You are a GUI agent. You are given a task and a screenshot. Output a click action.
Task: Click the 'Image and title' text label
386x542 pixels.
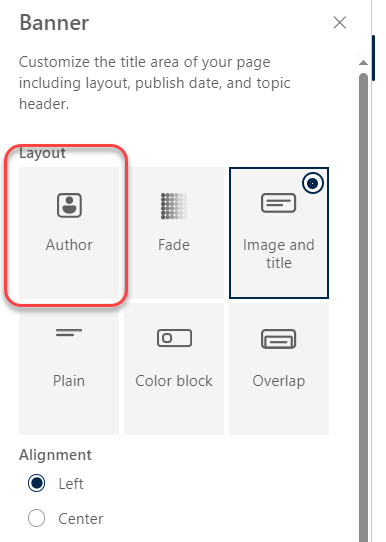279,254
